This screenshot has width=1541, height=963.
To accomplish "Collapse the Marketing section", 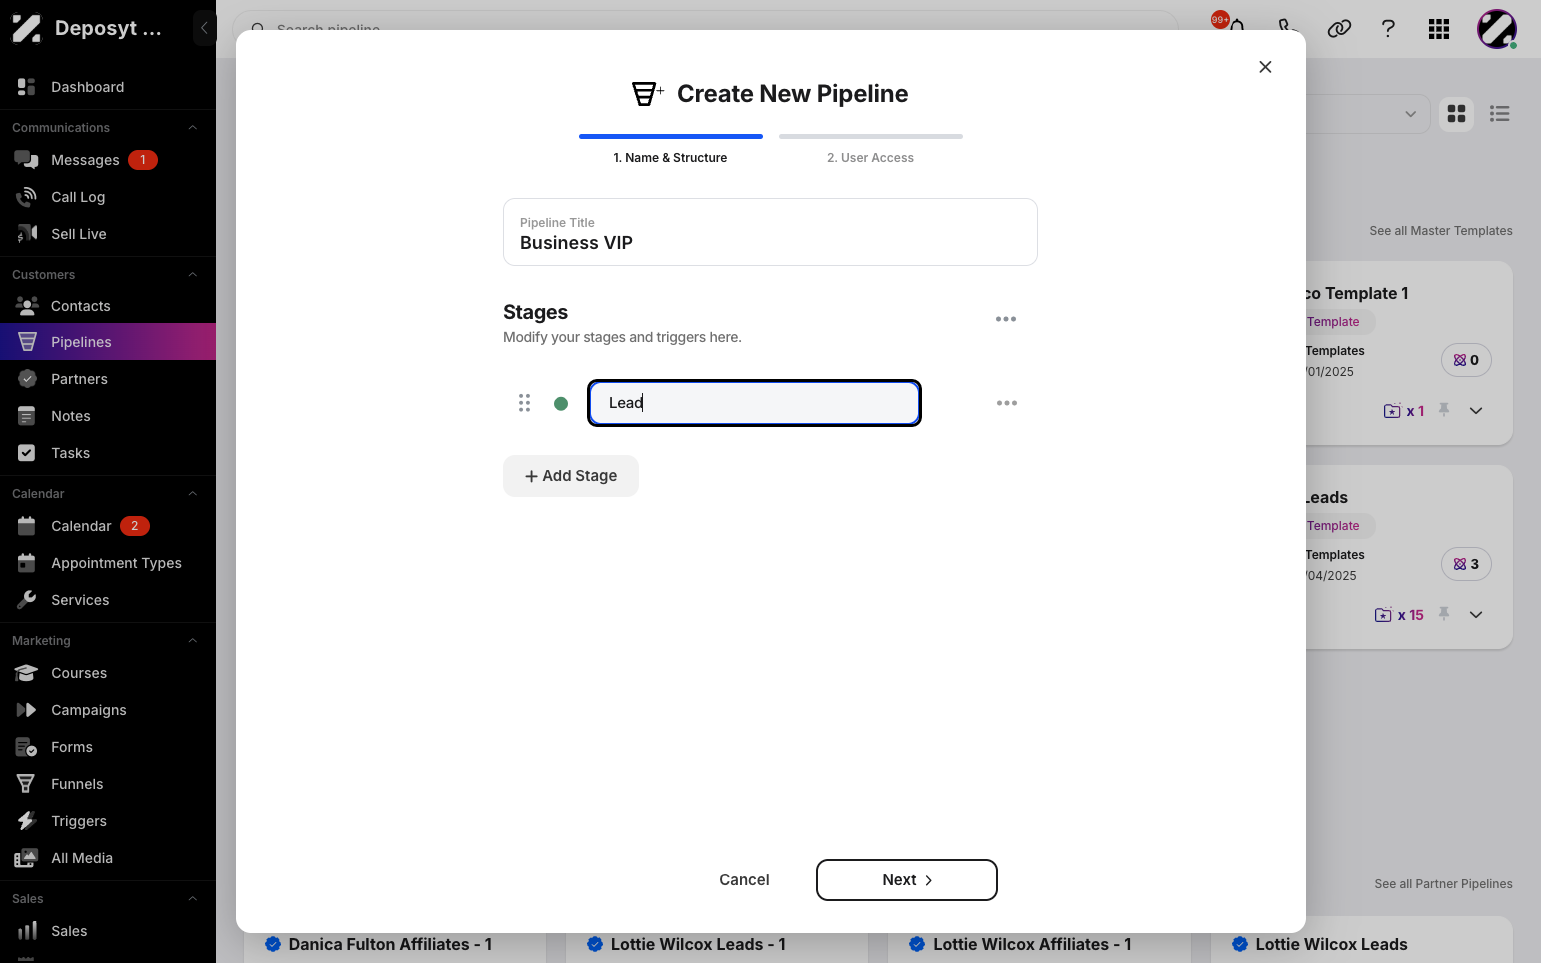I will 193,641.
